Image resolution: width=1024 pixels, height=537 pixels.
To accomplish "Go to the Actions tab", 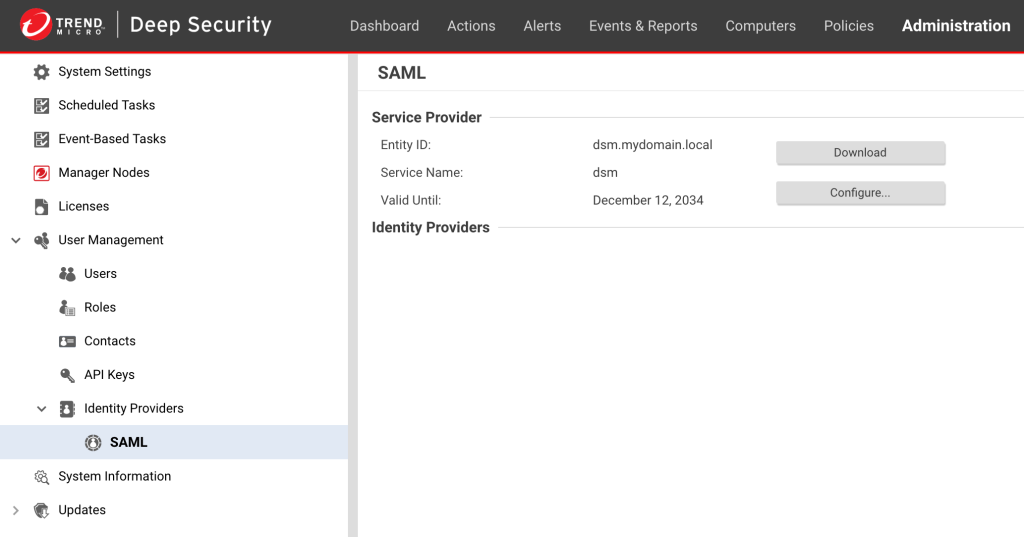I will 471,25.
